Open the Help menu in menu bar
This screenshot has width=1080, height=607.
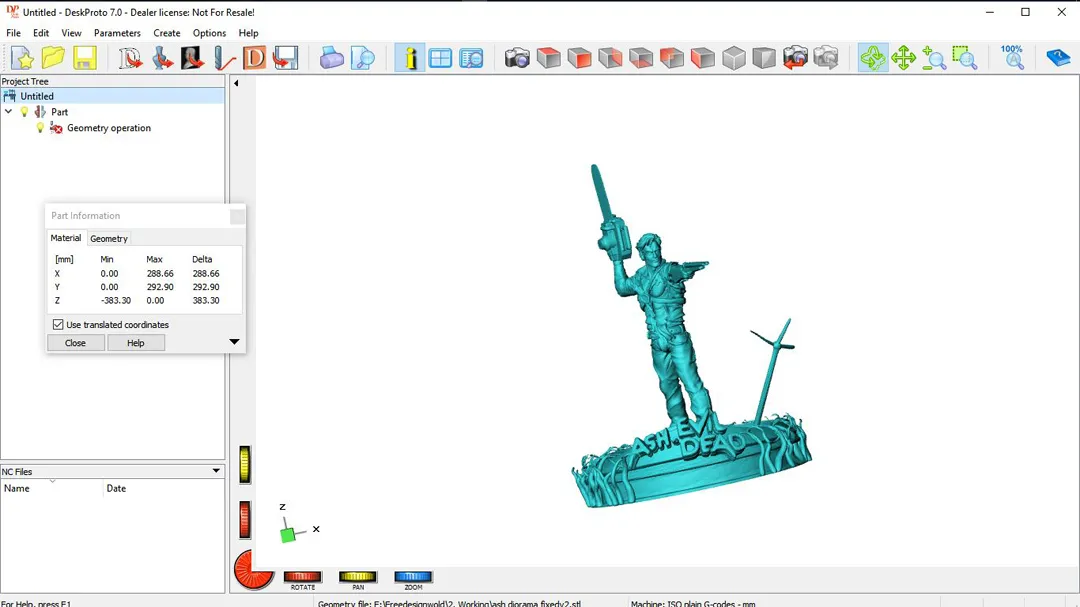[248, 33]
